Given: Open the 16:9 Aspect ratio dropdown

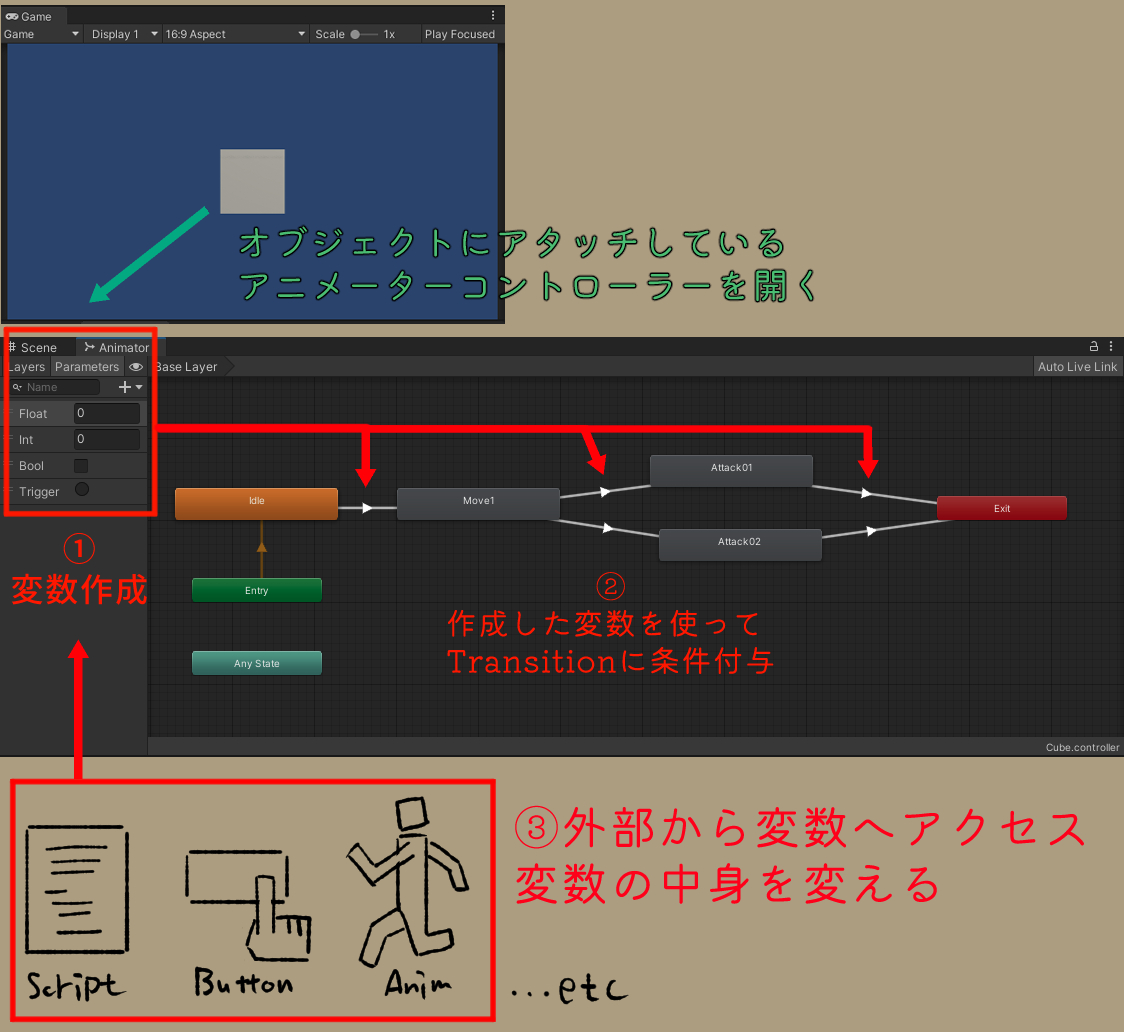Looking at the screenshot, I should point(235,33).
